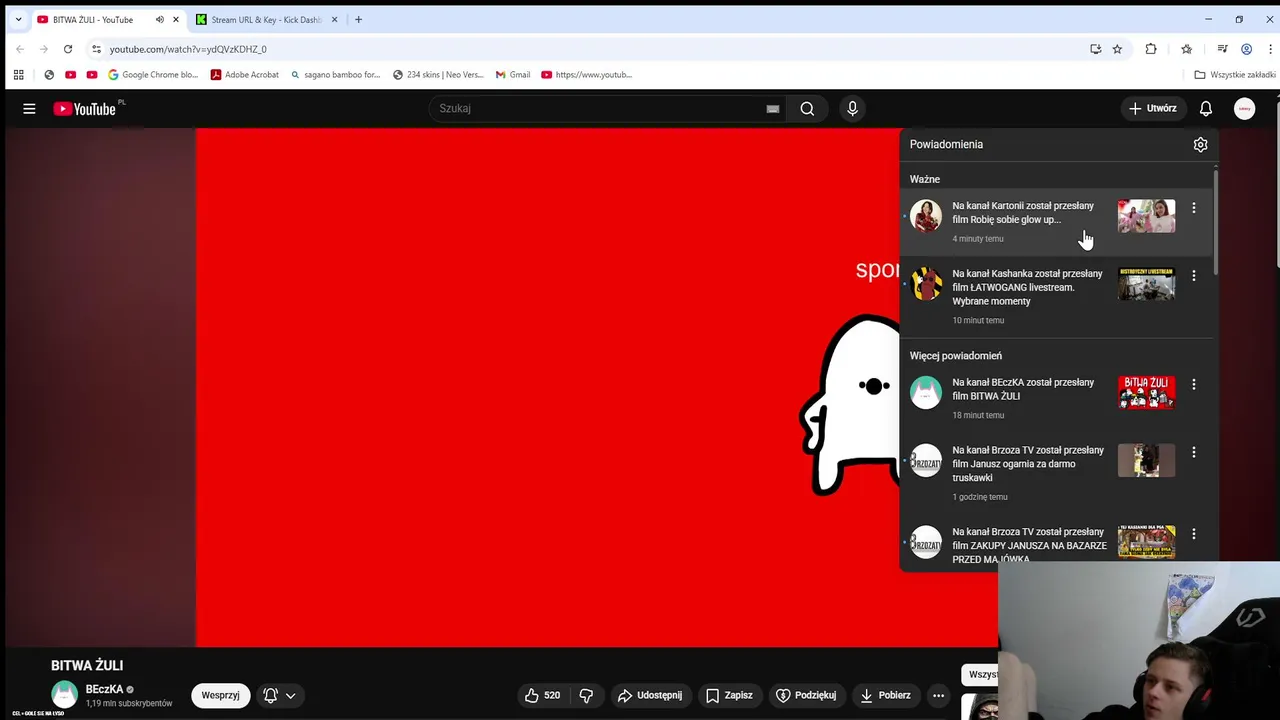Open the Utwórz create menu
Image resolution: width=1280 pixels, height=720 pixels.
point(1153,108)
